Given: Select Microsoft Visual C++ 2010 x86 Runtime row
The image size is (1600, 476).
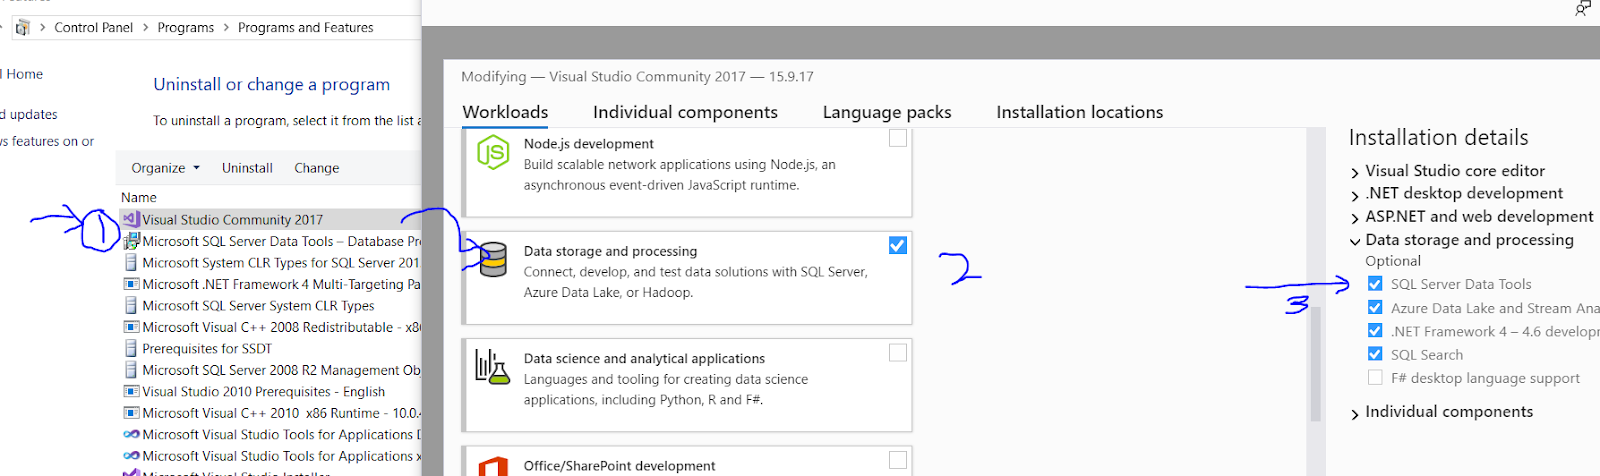Looking at the screenshot, I should tap(270, 413).
